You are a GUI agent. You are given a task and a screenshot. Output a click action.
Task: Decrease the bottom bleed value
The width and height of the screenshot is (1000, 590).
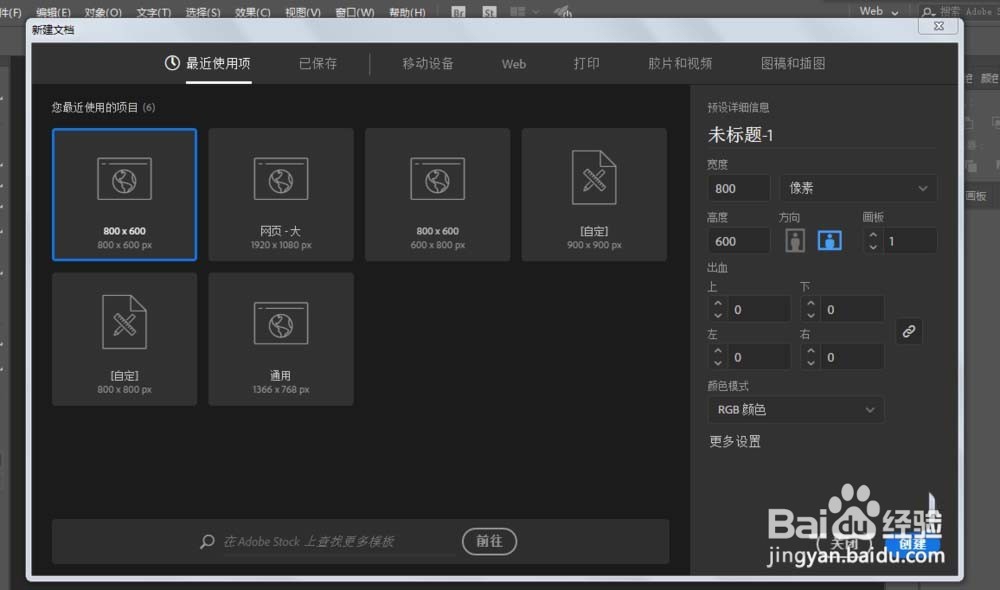coord(811,315)
